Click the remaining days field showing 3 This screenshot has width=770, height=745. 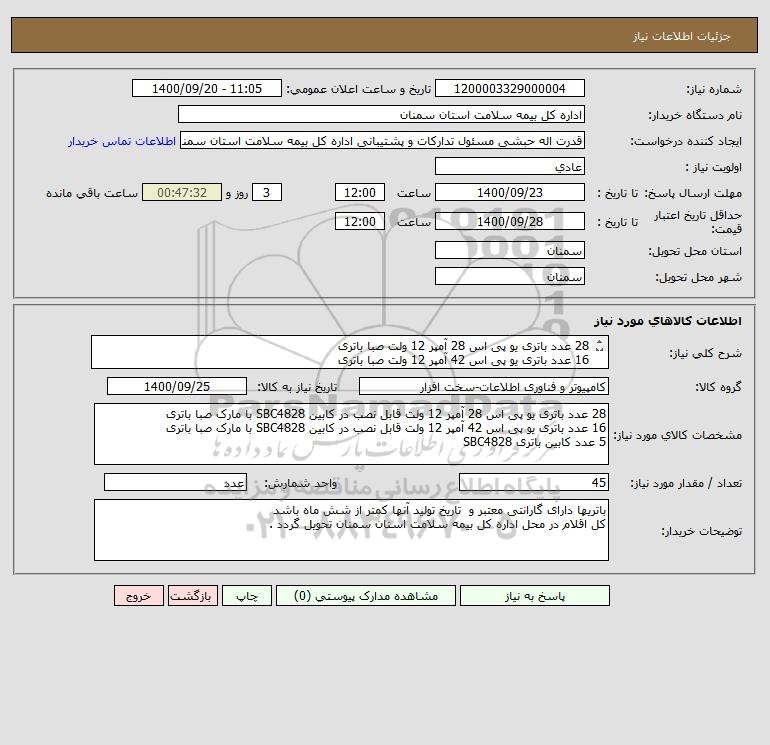(267, 193)
